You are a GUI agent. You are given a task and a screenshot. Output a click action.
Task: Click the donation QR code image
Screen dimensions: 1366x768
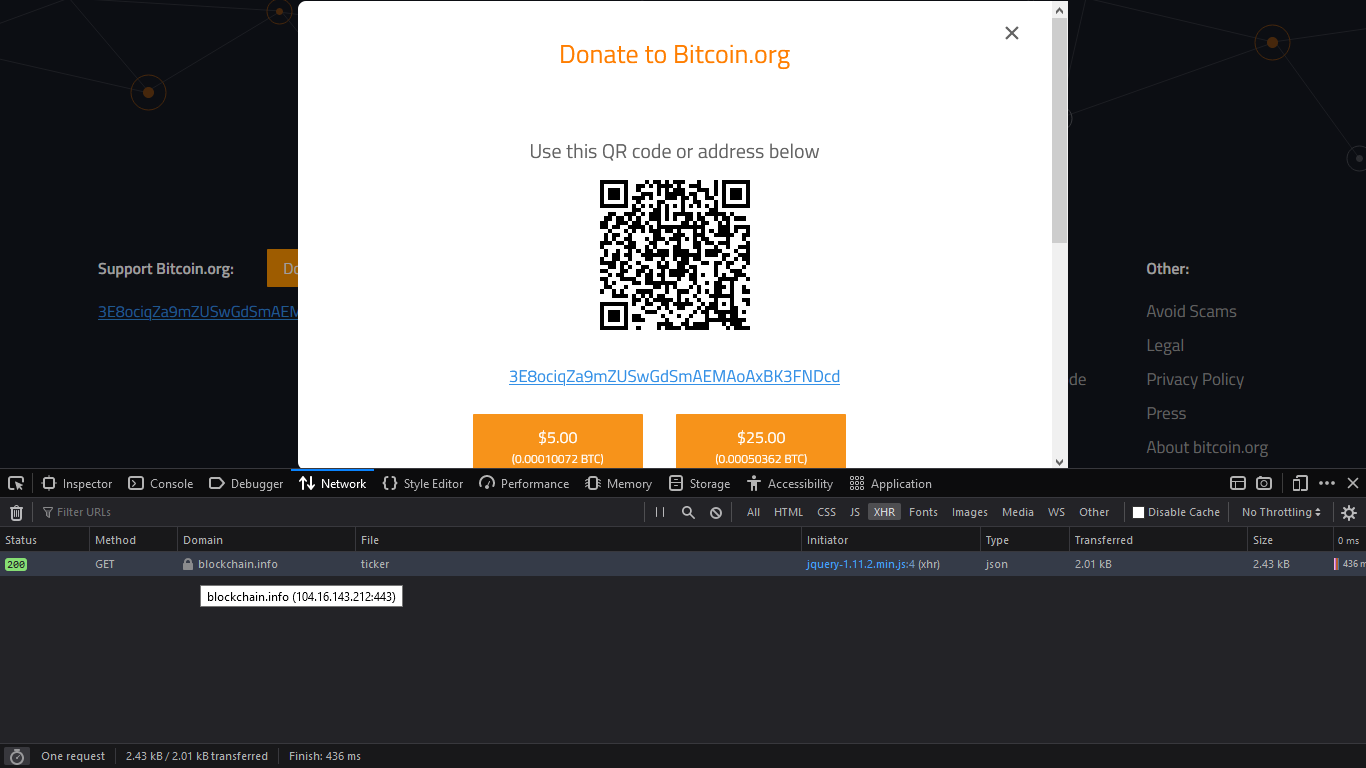(x=675, y=255)
